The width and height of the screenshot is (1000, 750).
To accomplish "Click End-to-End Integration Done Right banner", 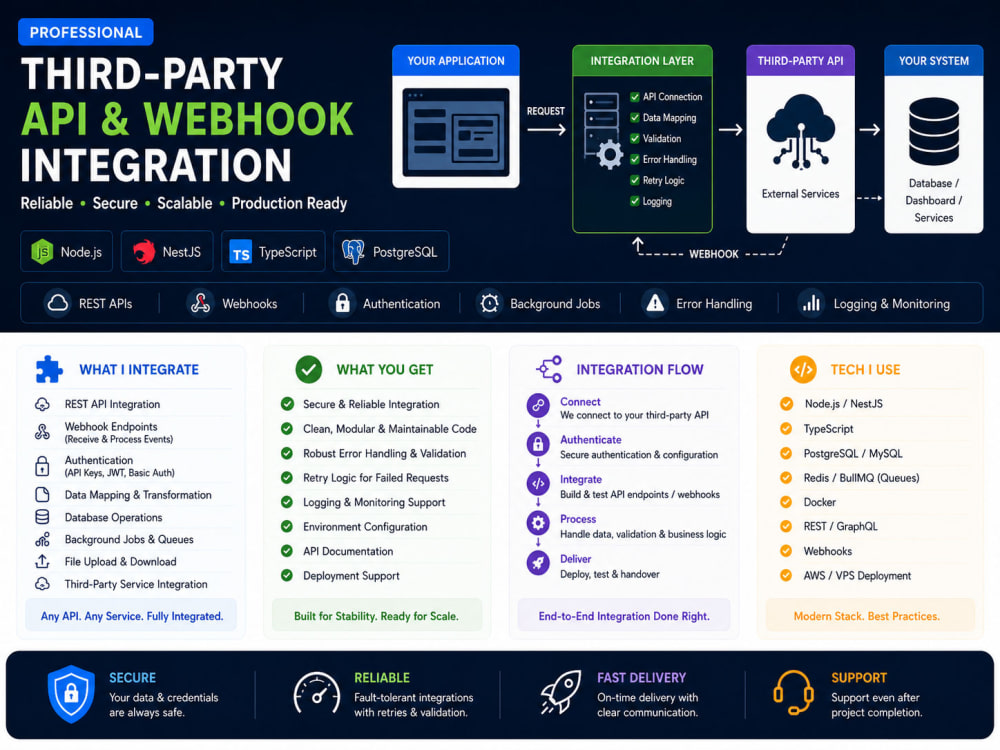I will pos(624,615).
